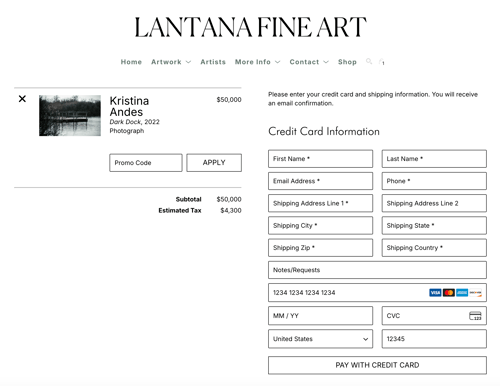Click the Photograph medium label
Screen dimensions: 500x386
[x=127, y=131]
